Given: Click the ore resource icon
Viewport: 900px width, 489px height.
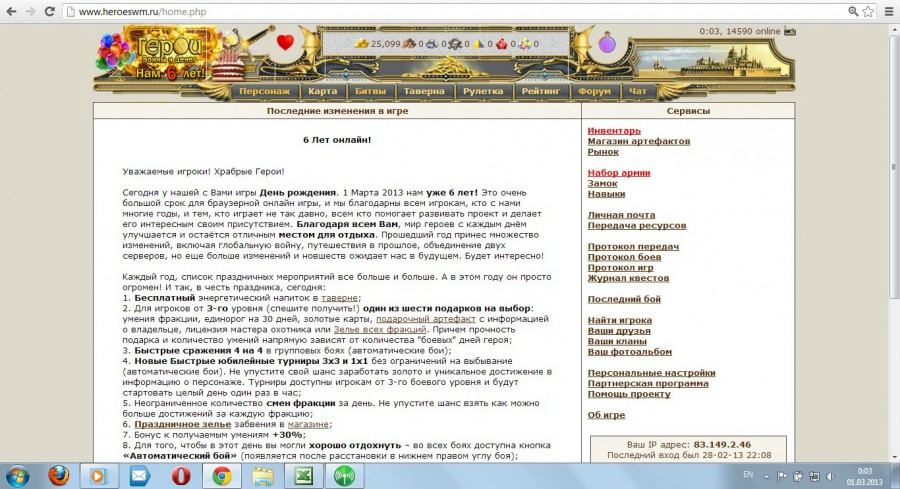Looking at the screenshot, I should pos(432,44).
